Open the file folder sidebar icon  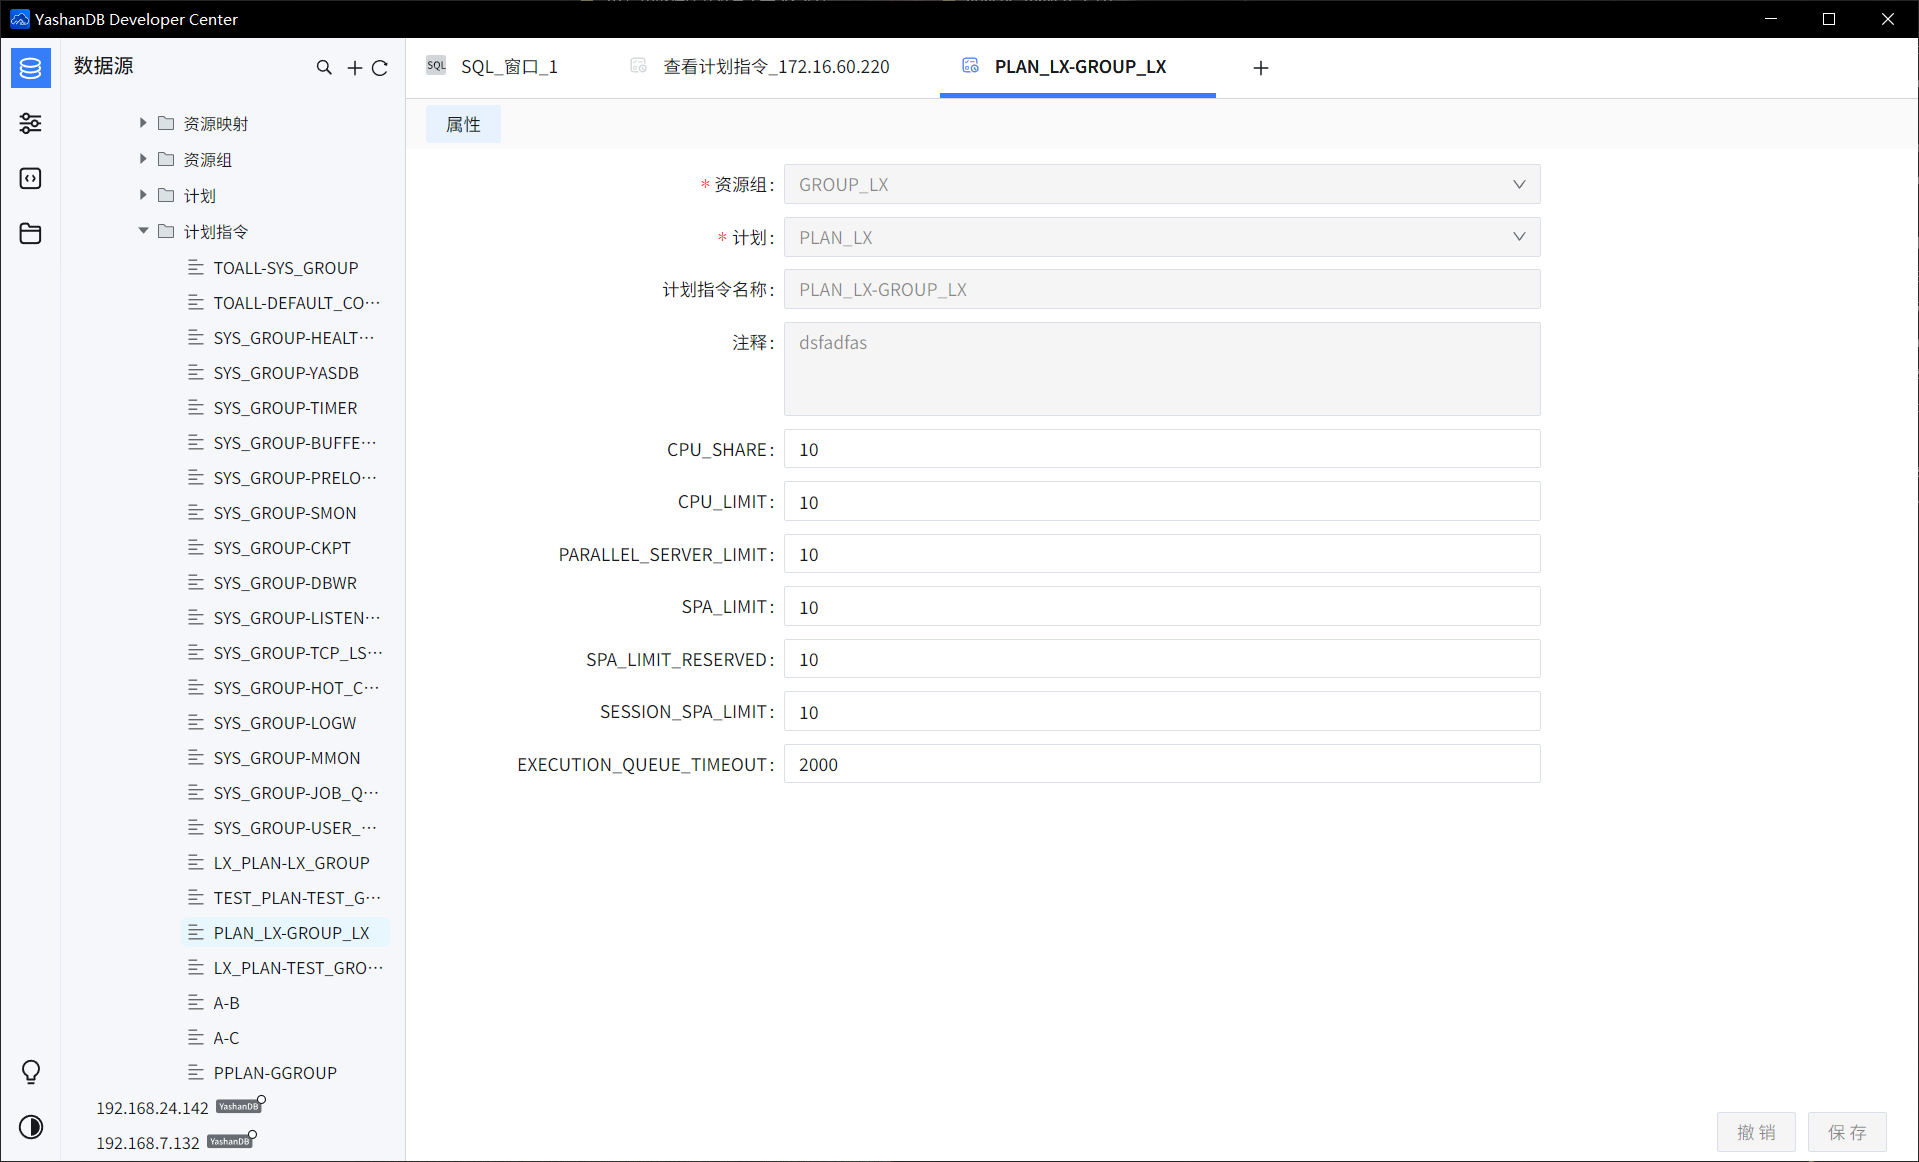pos(31,233)
